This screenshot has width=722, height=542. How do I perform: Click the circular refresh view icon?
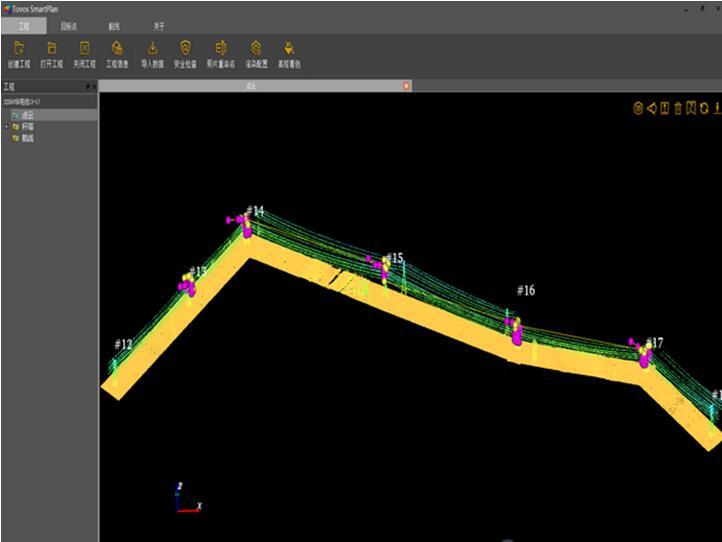pos(704,108)
